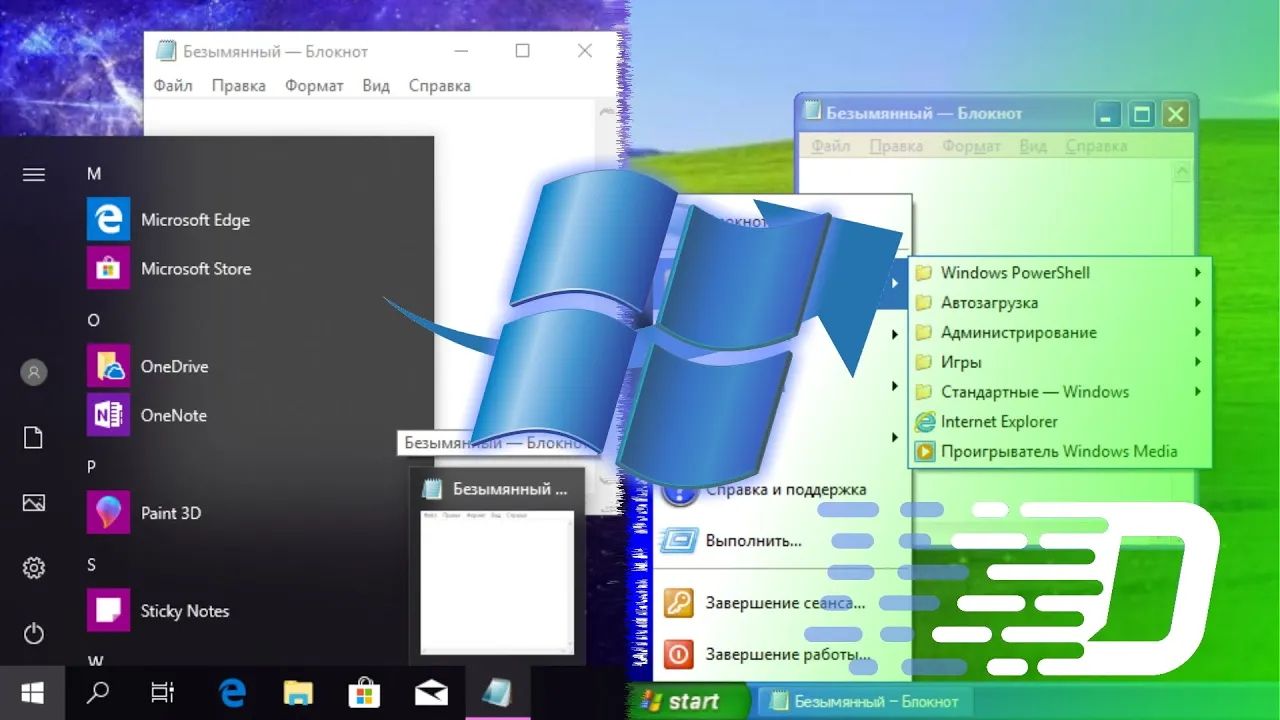Image resolution: width=1280 pixels, height=720 pixels.
Task: Minimize the XP-style Notepad window
Action: click(1107, 114)
